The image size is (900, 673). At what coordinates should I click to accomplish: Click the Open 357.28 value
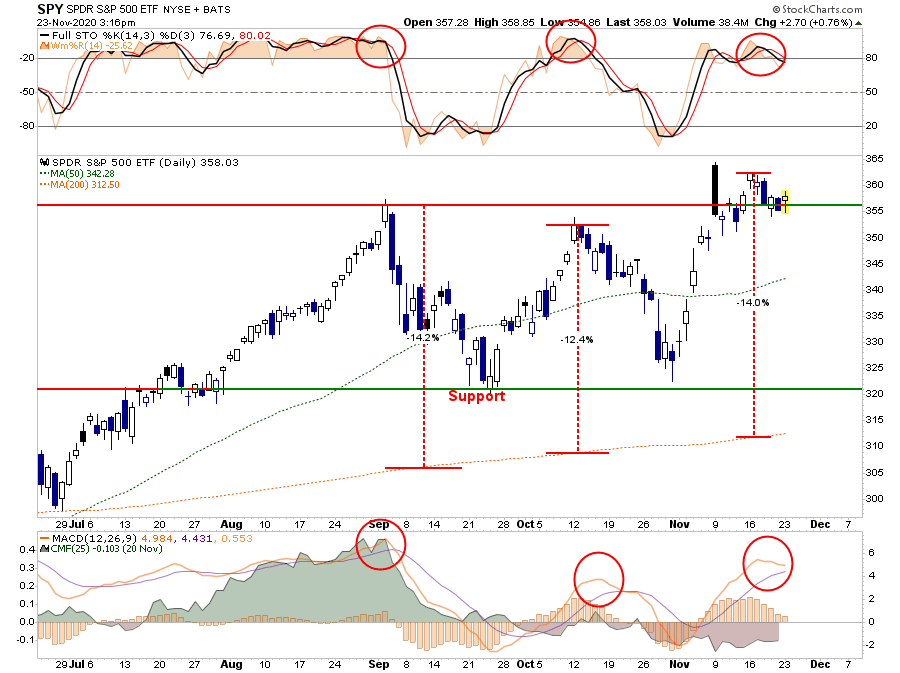click(x=436, y=22)
